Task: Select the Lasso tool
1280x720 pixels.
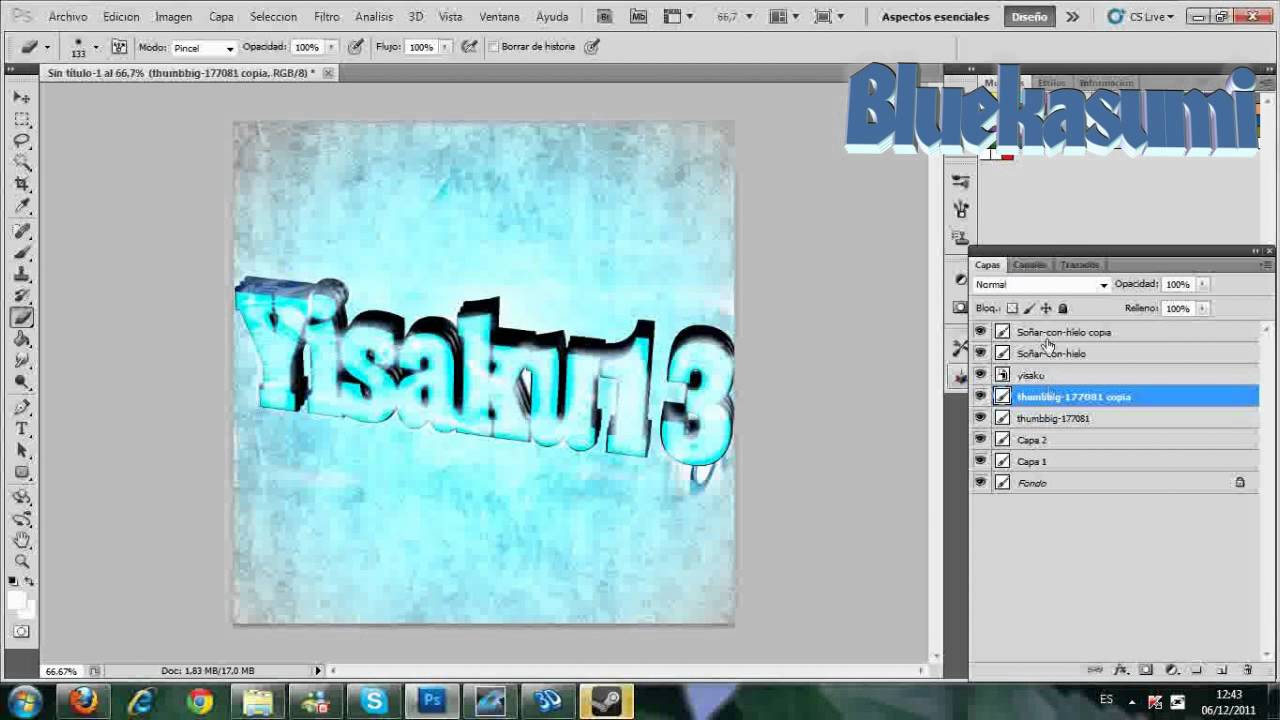Action: click(22, 141)
